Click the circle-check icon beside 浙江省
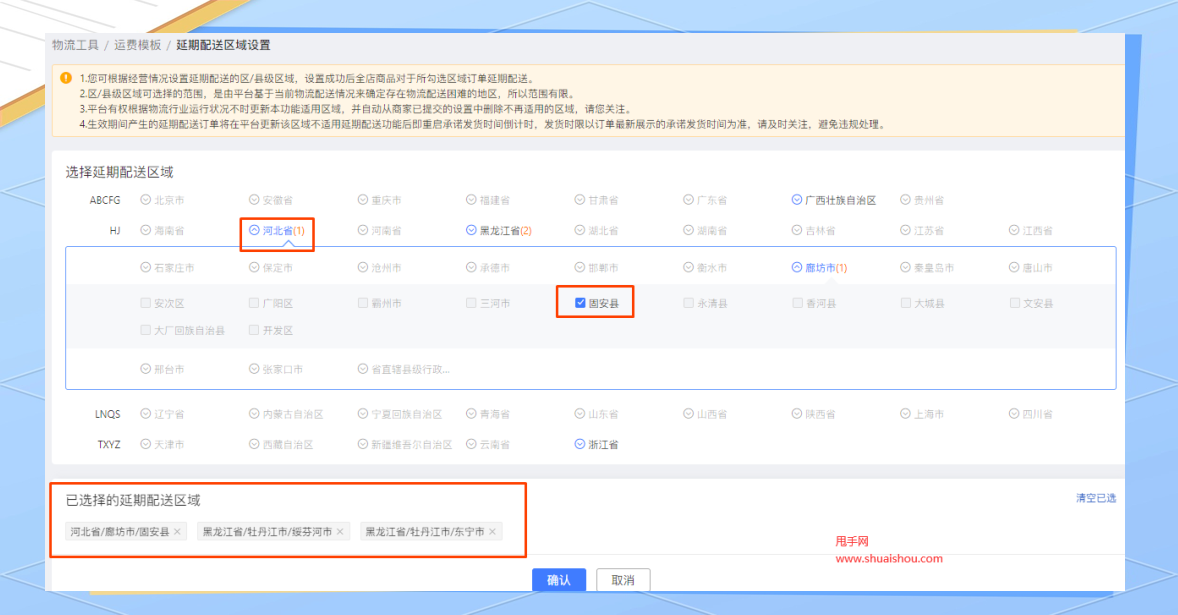Viewport: 1178px width, 615px height. click(578, 443)
